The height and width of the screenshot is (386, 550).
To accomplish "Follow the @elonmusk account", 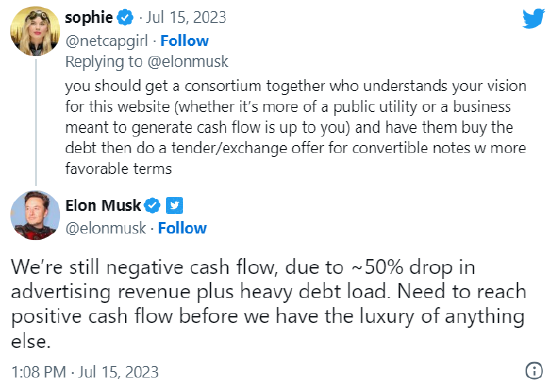I will click(x=182, y=228).
